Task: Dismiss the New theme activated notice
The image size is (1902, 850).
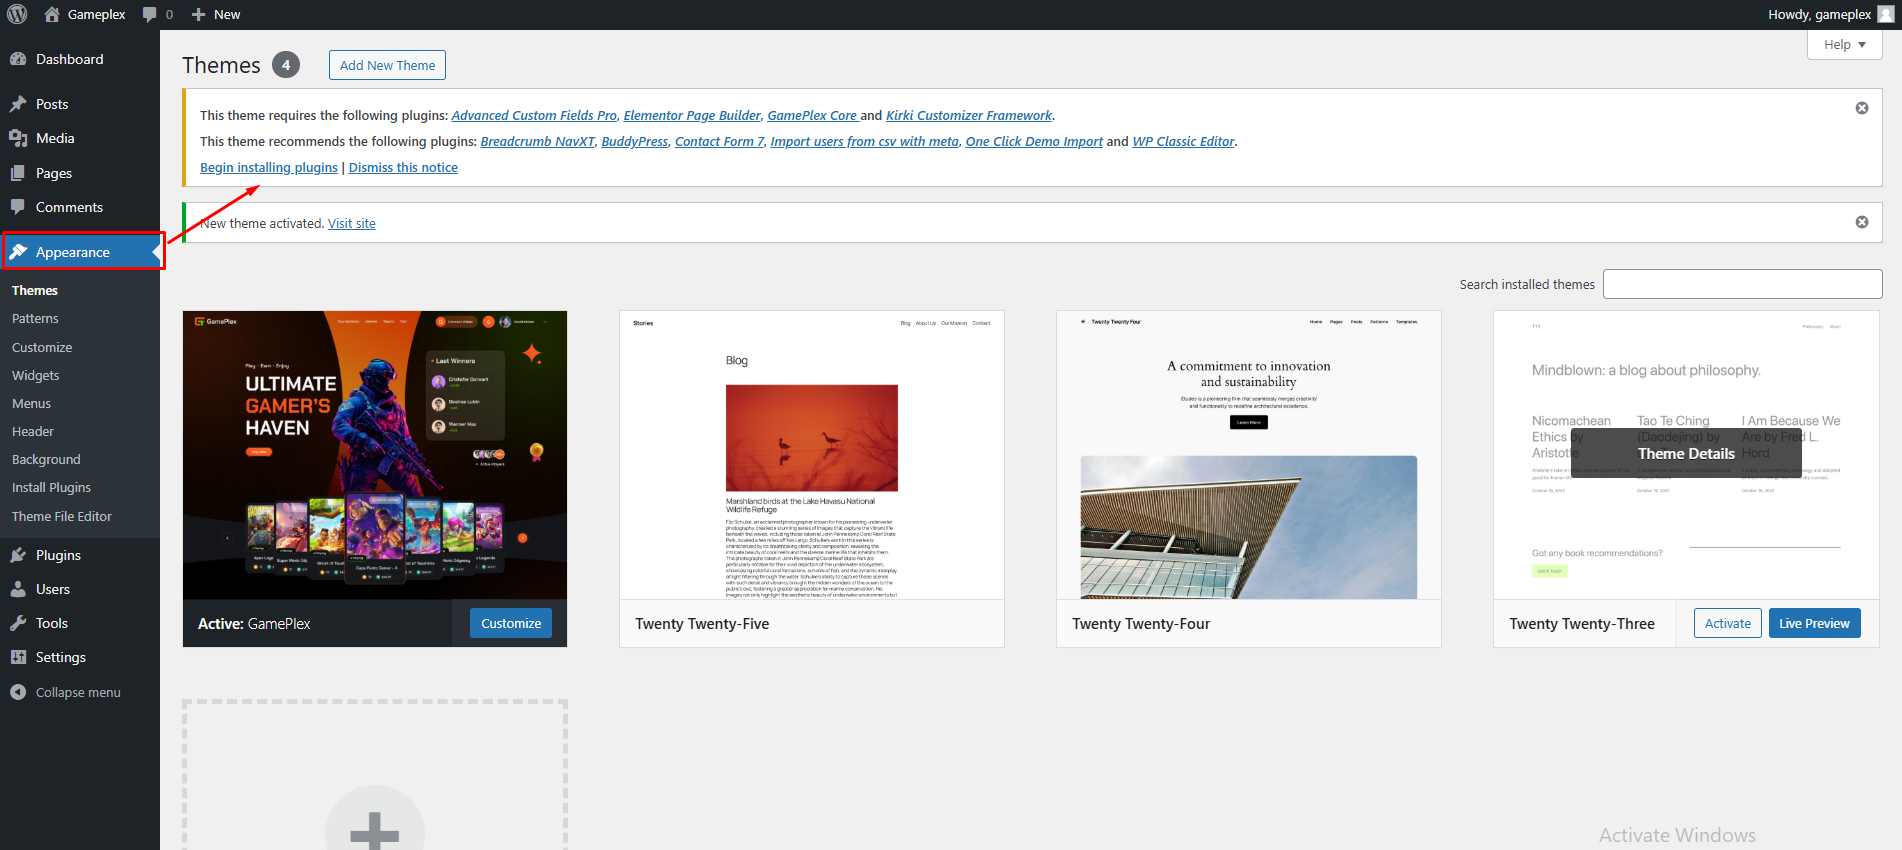Action: pos(1861,222)
